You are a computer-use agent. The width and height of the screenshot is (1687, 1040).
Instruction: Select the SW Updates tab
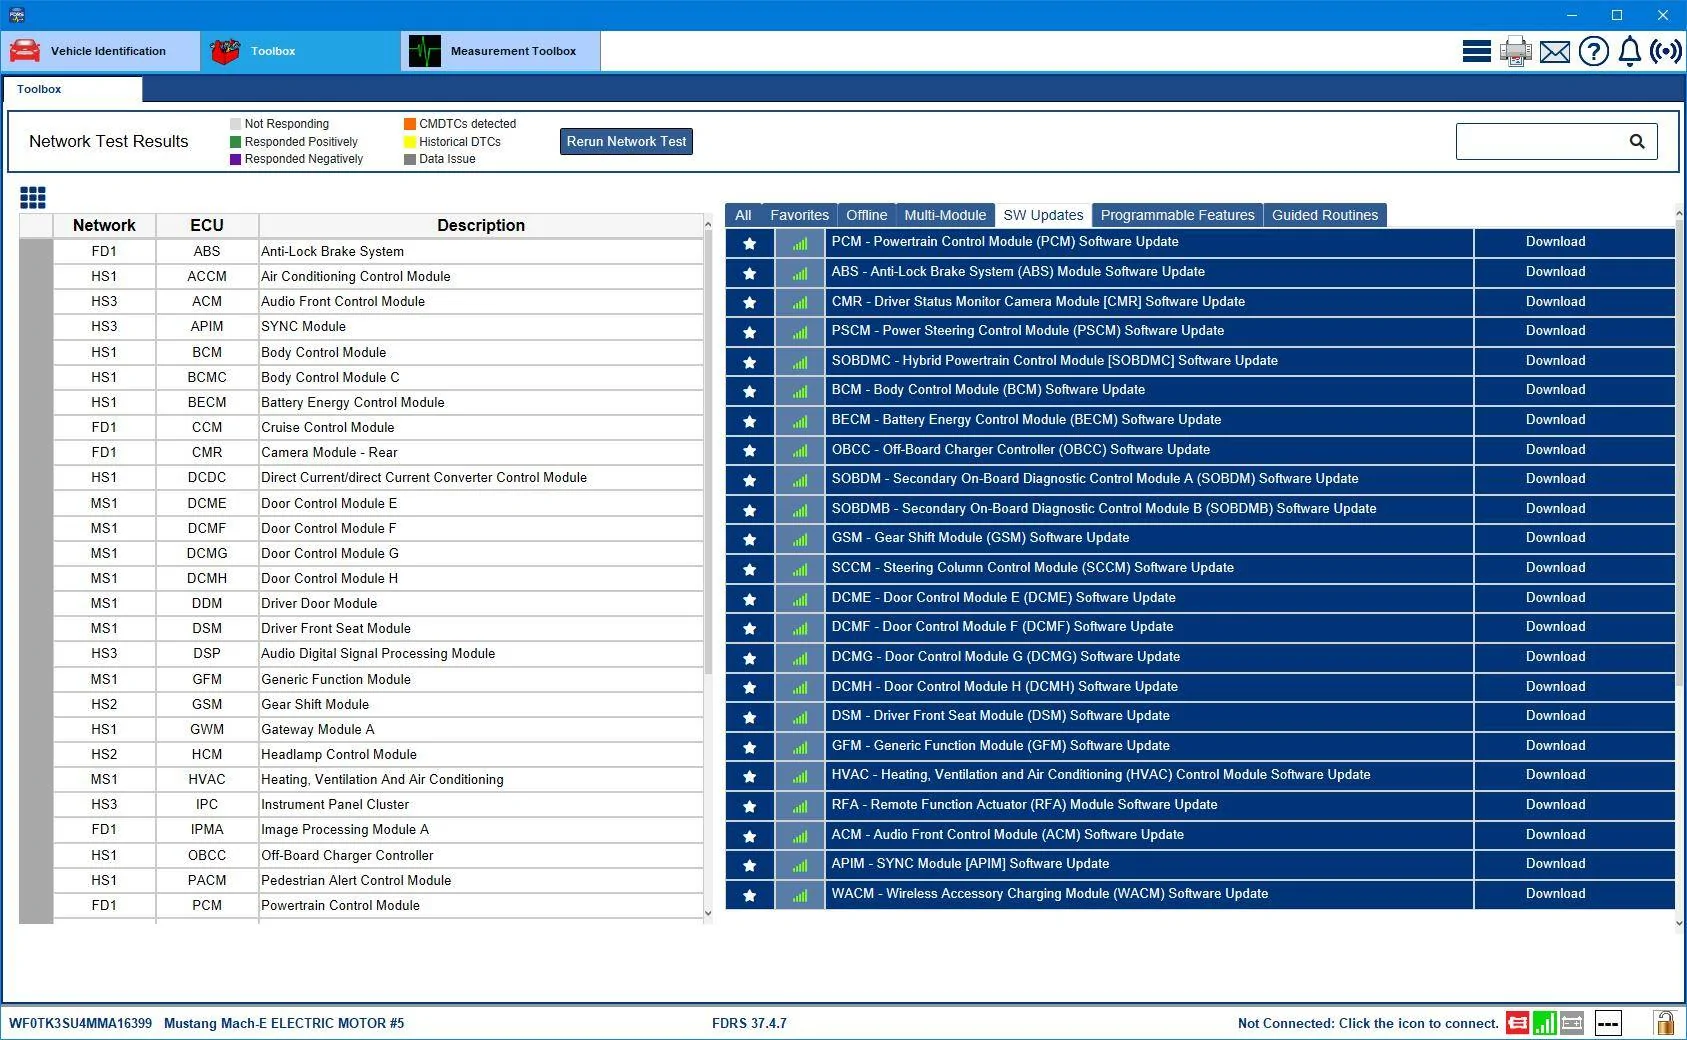pos(1043,215)
